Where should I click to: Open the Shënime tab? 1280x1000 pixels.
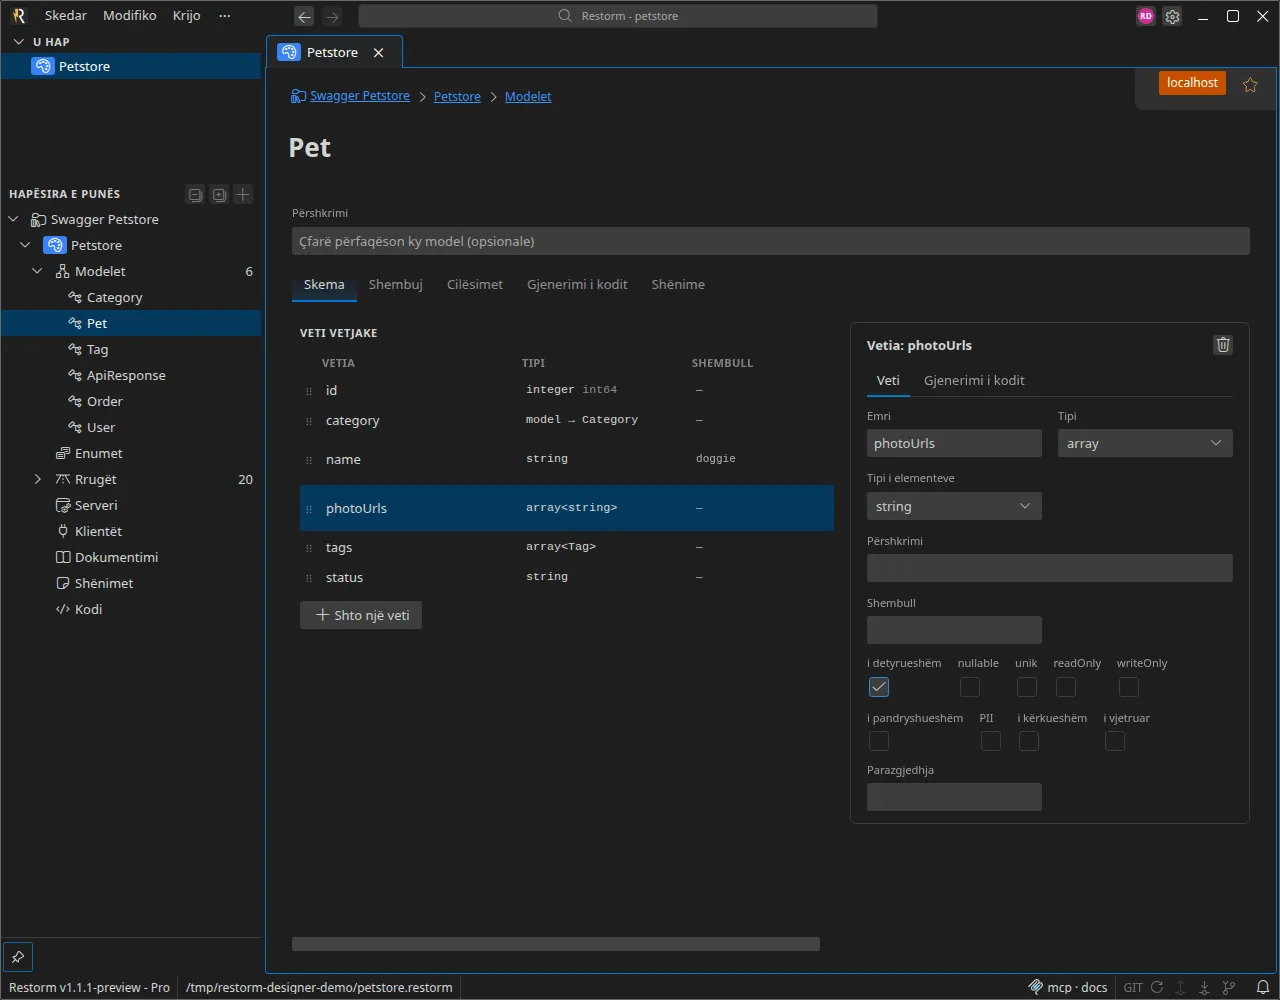pos(678,285)
